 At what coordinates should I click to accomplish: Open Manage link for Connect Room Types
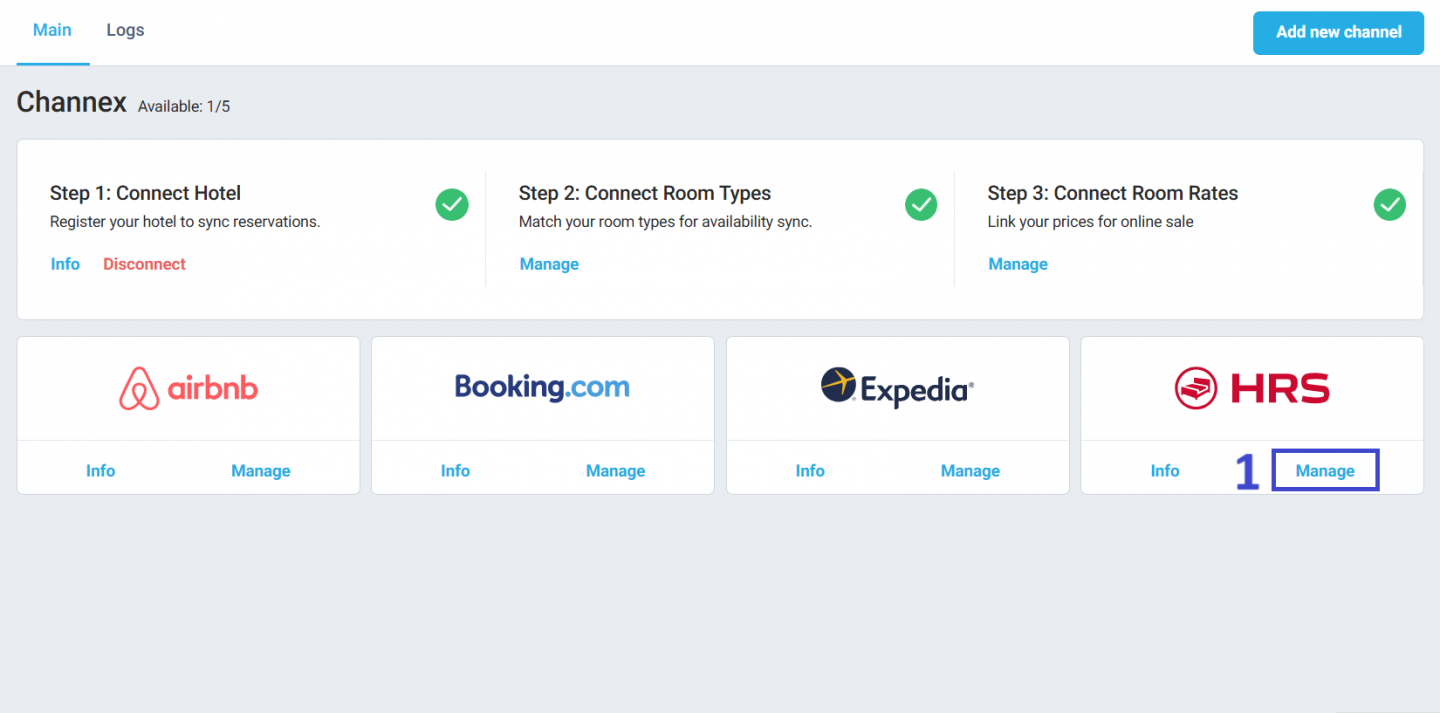tap(549, 264)
